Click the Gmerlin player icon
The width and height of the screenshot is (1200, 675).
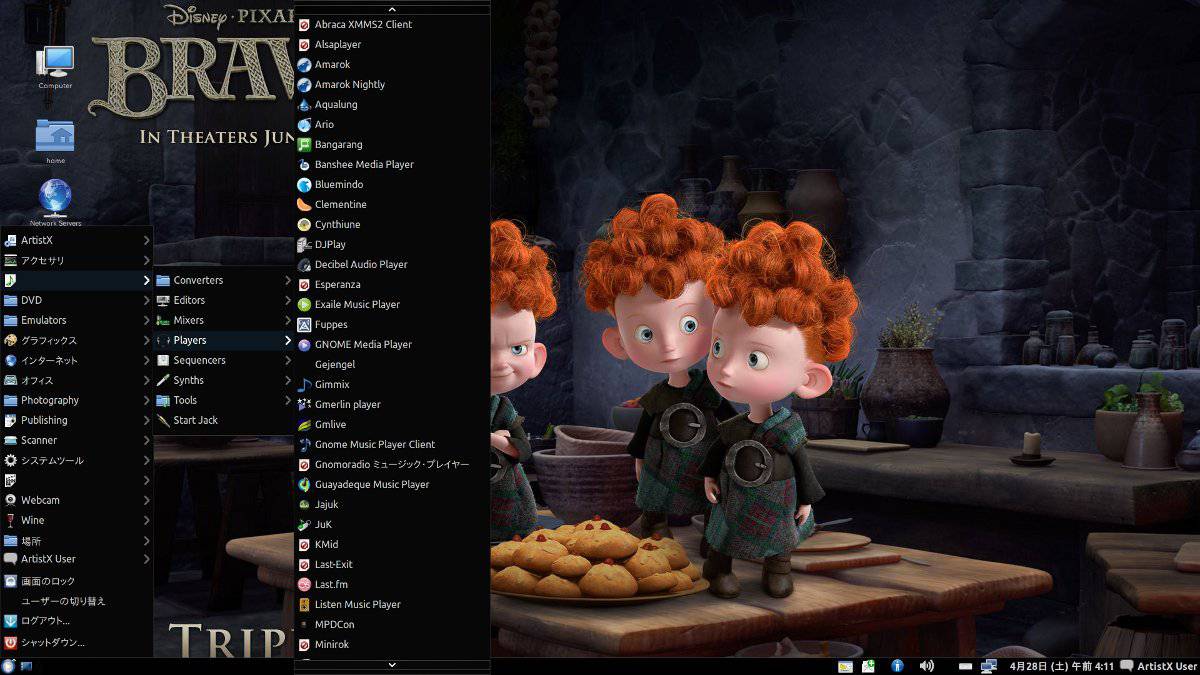(305, 404)
